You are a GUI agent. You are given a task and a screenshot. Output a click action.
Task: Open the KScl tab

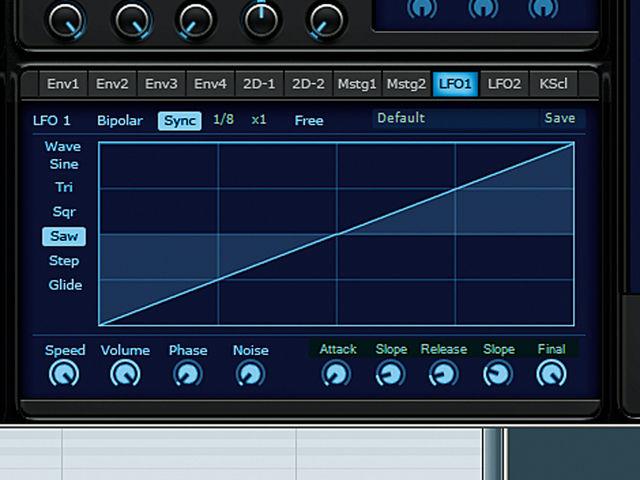pyautogui.click(x=553, y=84)
